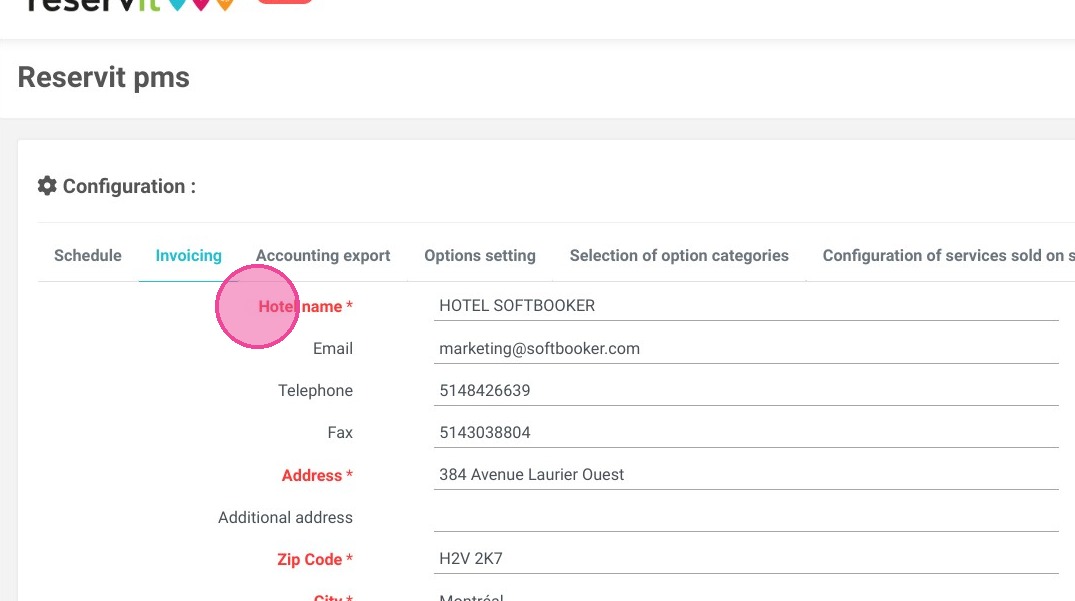Click the Fax number input field
Image resolution: width=1075 pixels, height=601 pixels.
pos(746,432)
